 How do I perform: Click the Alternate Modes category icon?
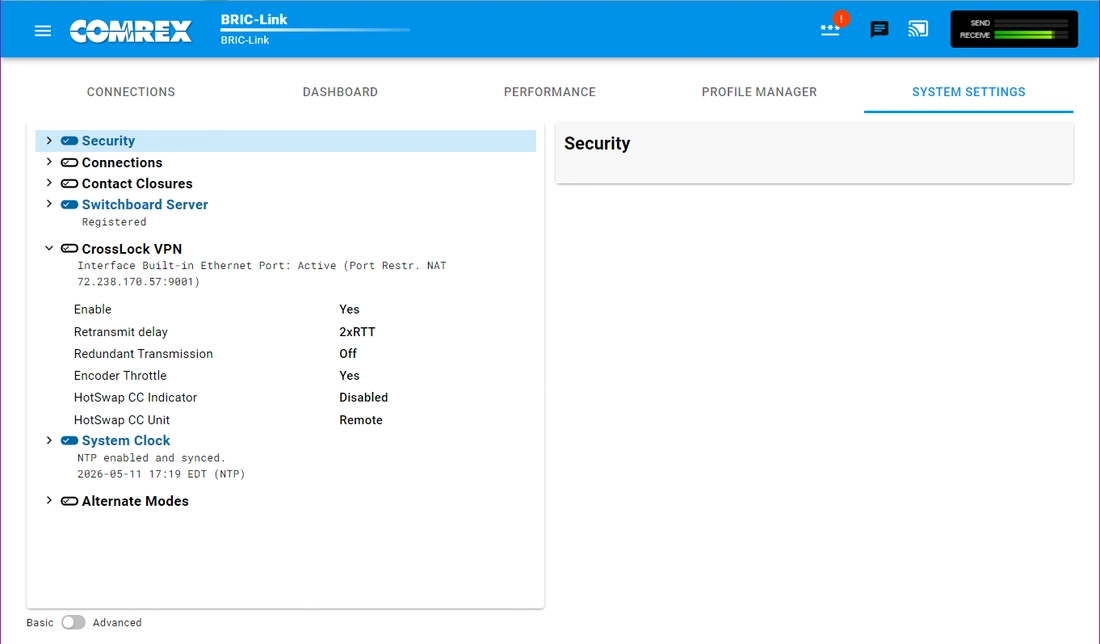click(x=69, y=501)
